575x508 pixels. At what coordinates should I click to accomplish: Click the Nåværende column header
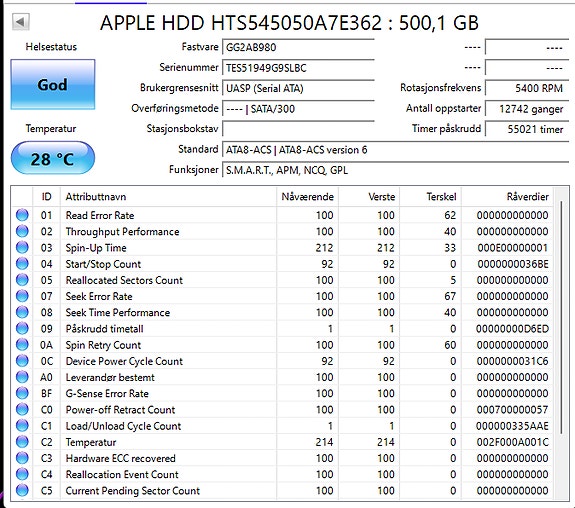307,197
